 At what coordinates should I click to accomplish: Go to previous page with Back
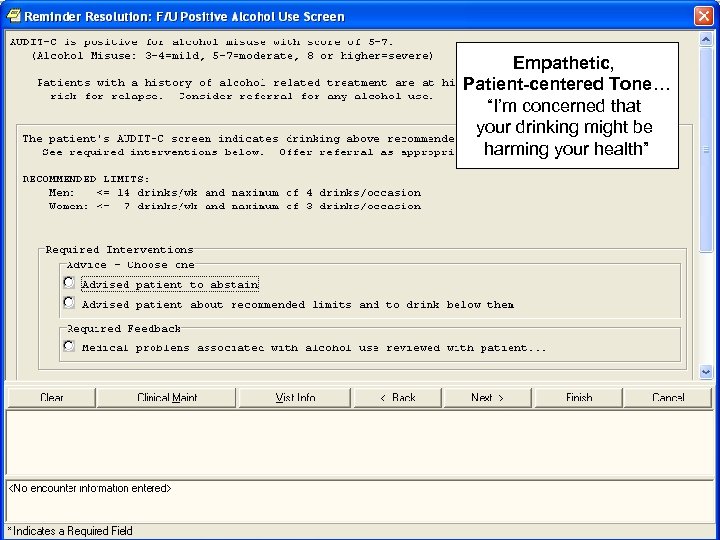click(398, 398)
